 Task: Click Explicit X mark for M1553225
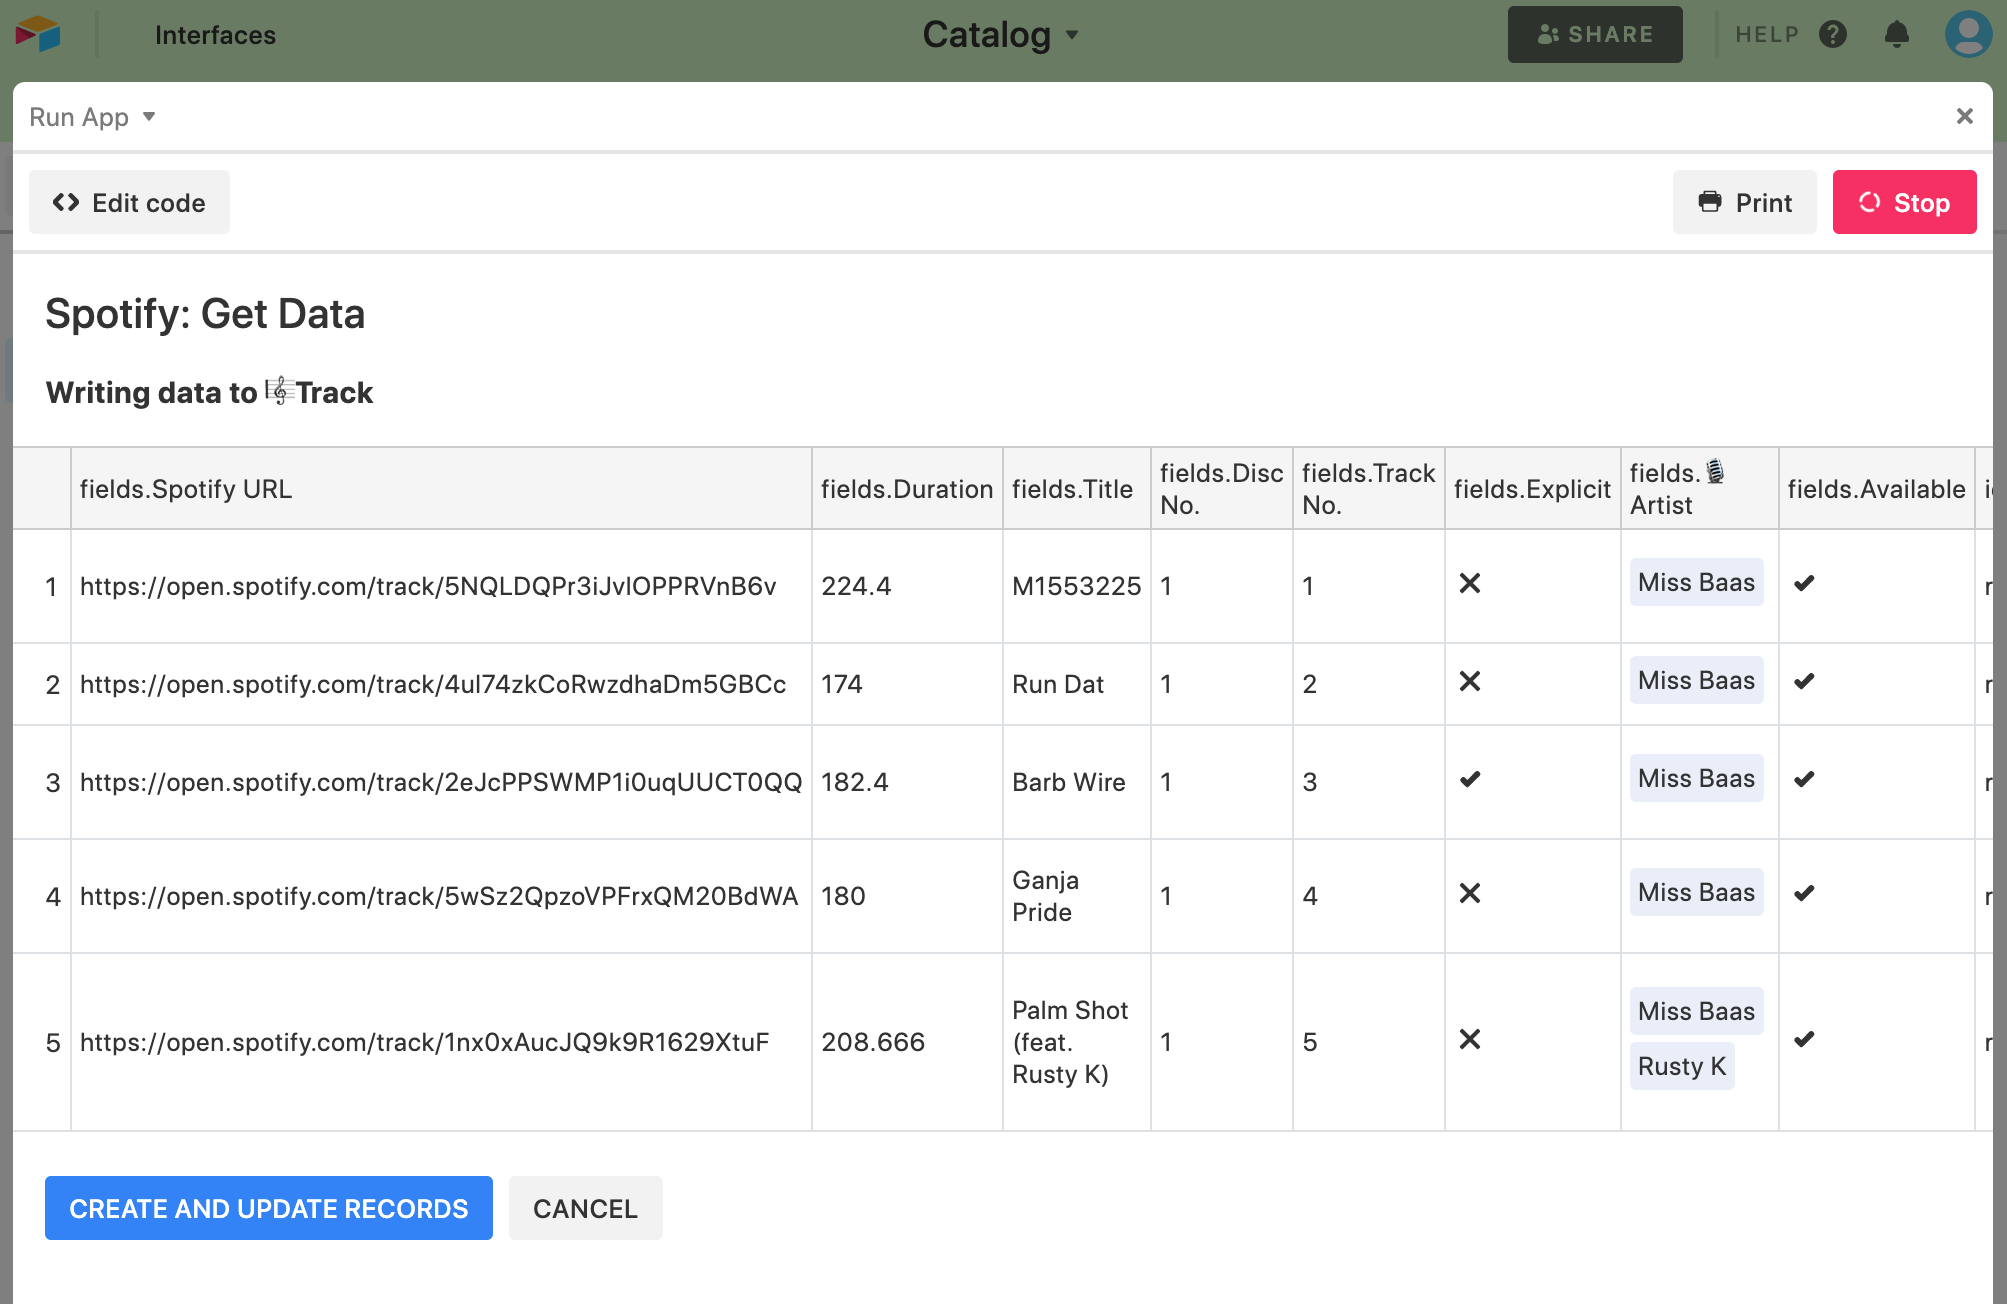click(1469, 583)
